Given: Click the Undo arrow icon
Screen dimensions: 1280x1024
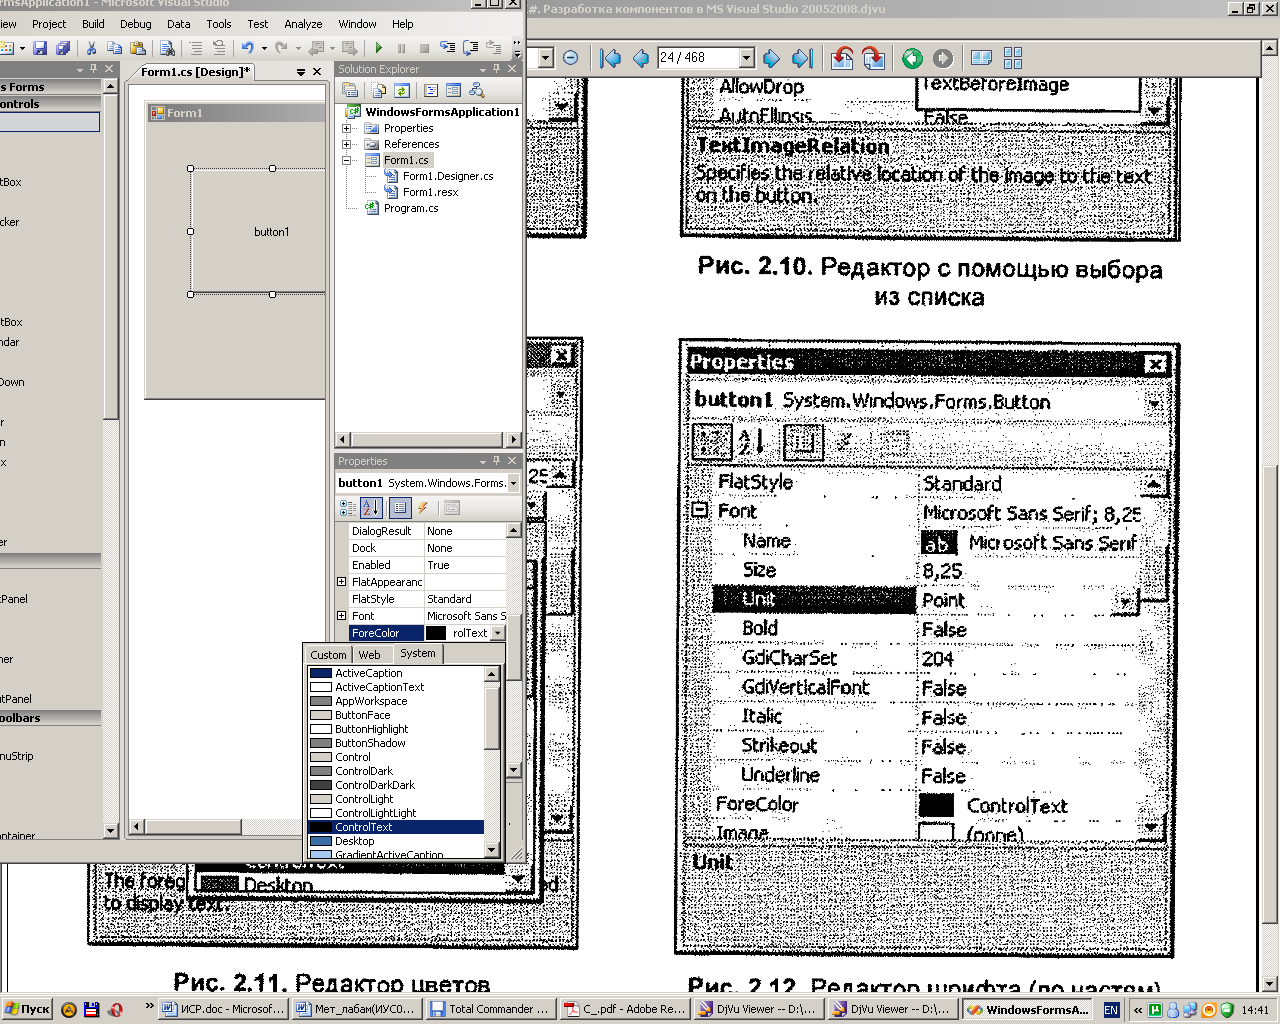Looking at the screenshot, I should click(x=247, y=48).
